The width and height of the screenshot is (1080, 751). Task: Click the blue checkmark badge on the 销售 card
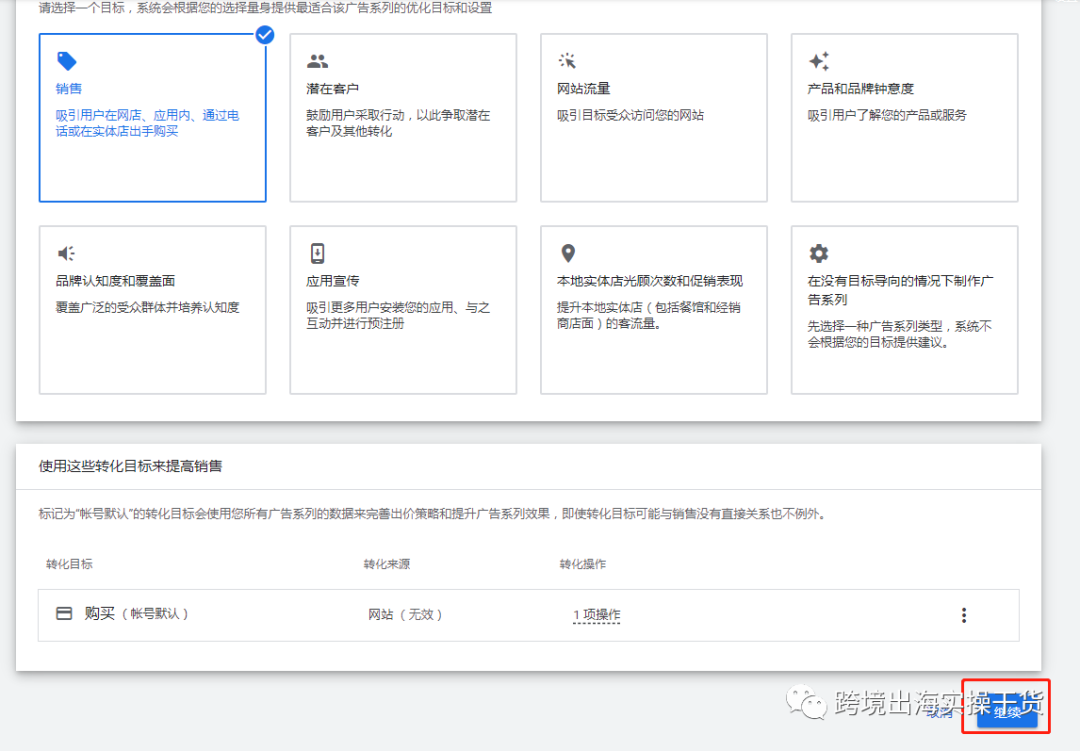264,35
